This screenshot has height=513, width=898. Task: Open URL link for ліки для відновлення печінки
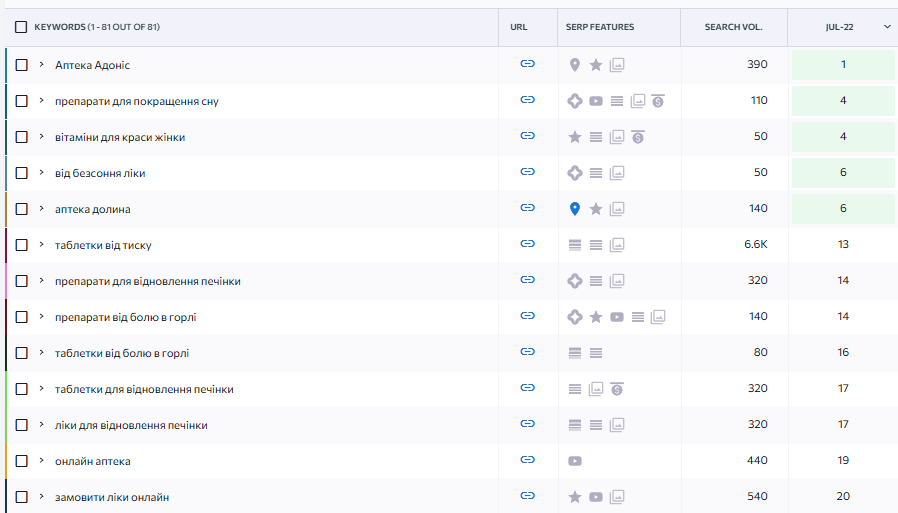(527, 424)
